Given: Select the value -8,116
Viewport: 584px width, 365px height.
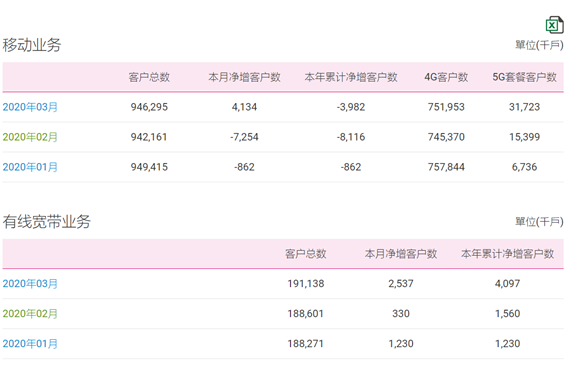Looking at the screenshot, I should coord(351,137).
